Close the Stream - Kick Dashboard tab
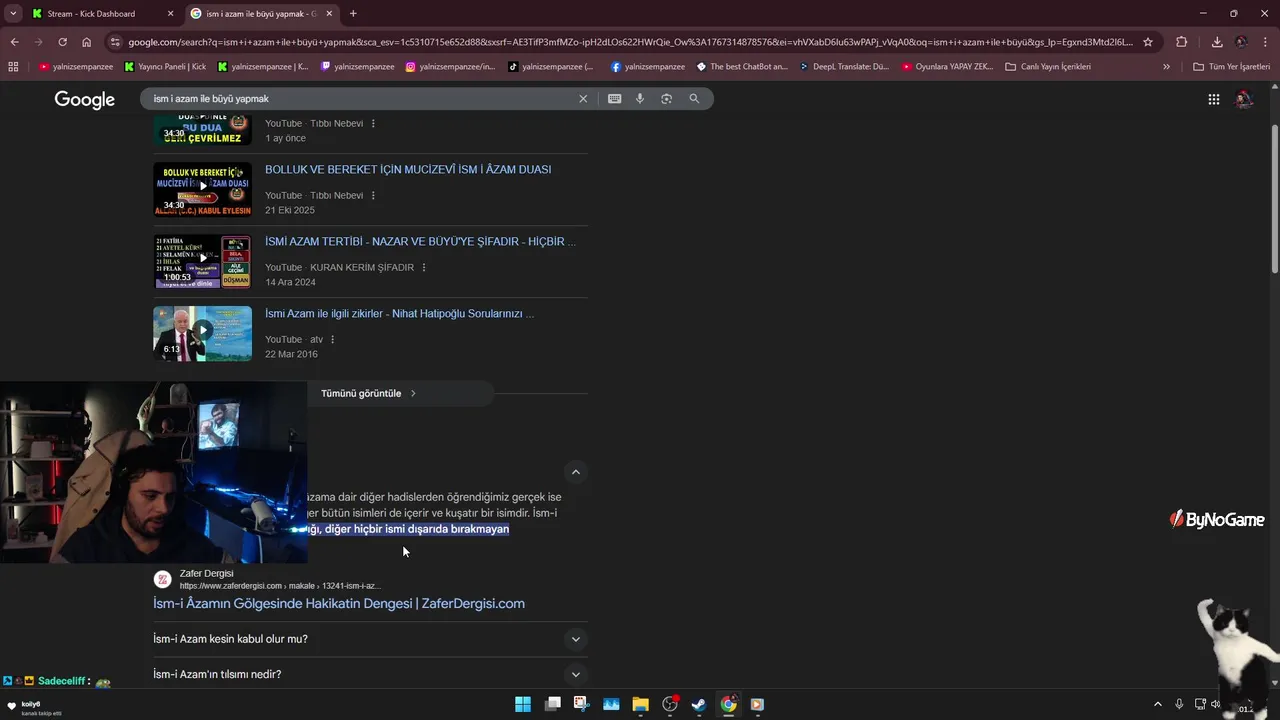Screen dimensions: 1280x720 pyautogui.click(x=170, y=14)
